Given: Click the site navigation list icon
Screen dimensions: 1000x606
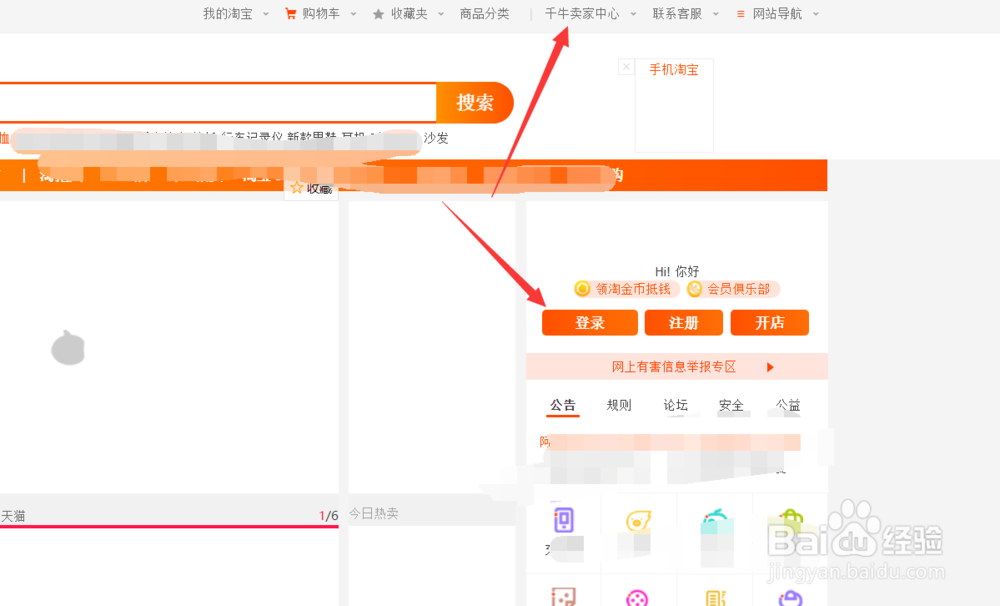Looking at the screenshot, I should point(740,13).
